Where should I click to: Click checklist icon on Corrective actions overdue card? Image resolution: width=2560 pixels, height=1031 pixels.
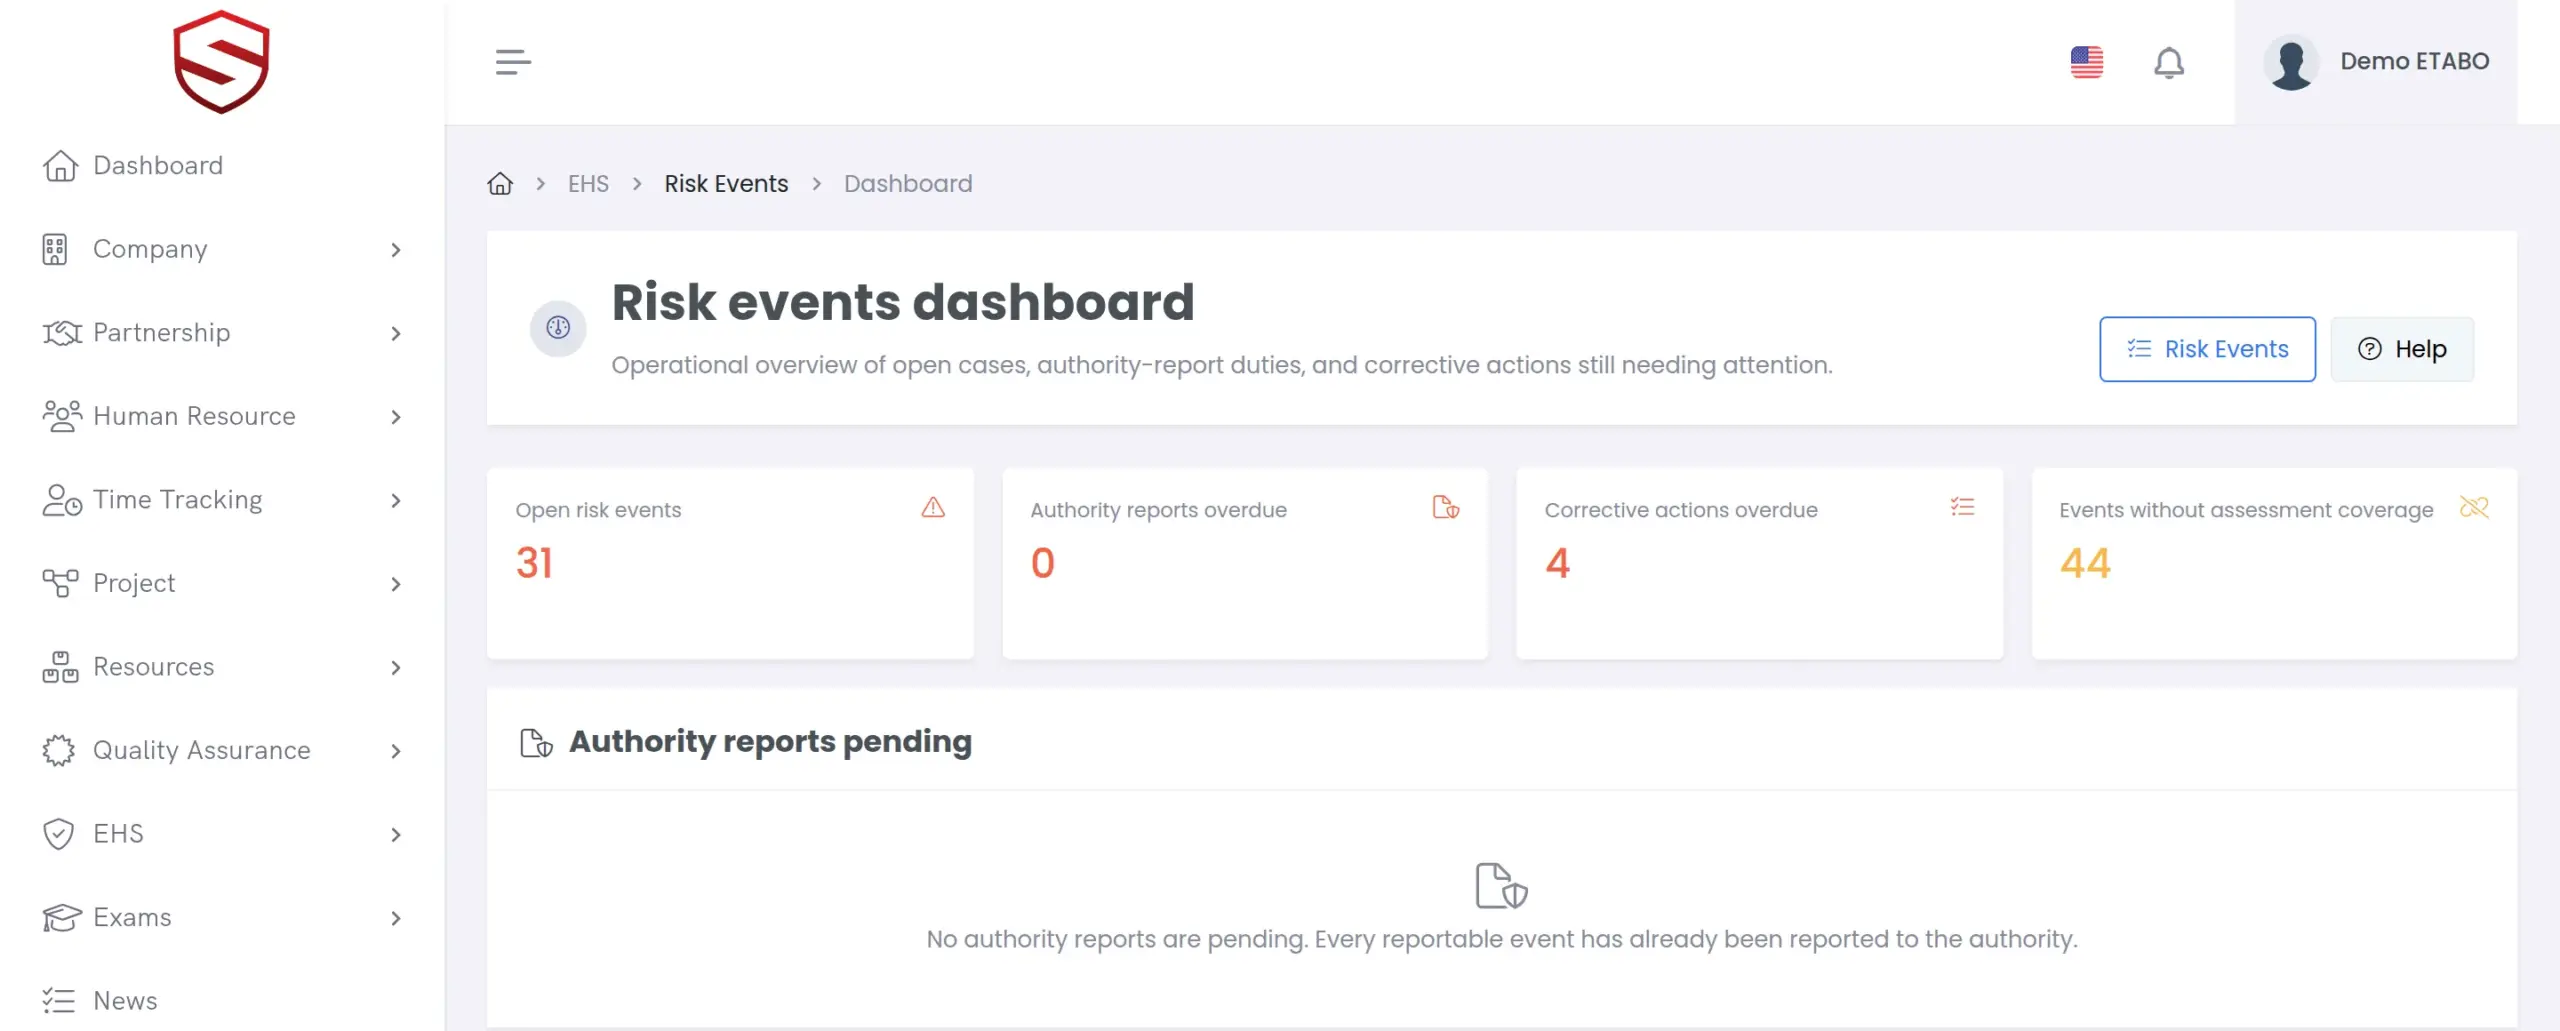[x=1962, y=508]
